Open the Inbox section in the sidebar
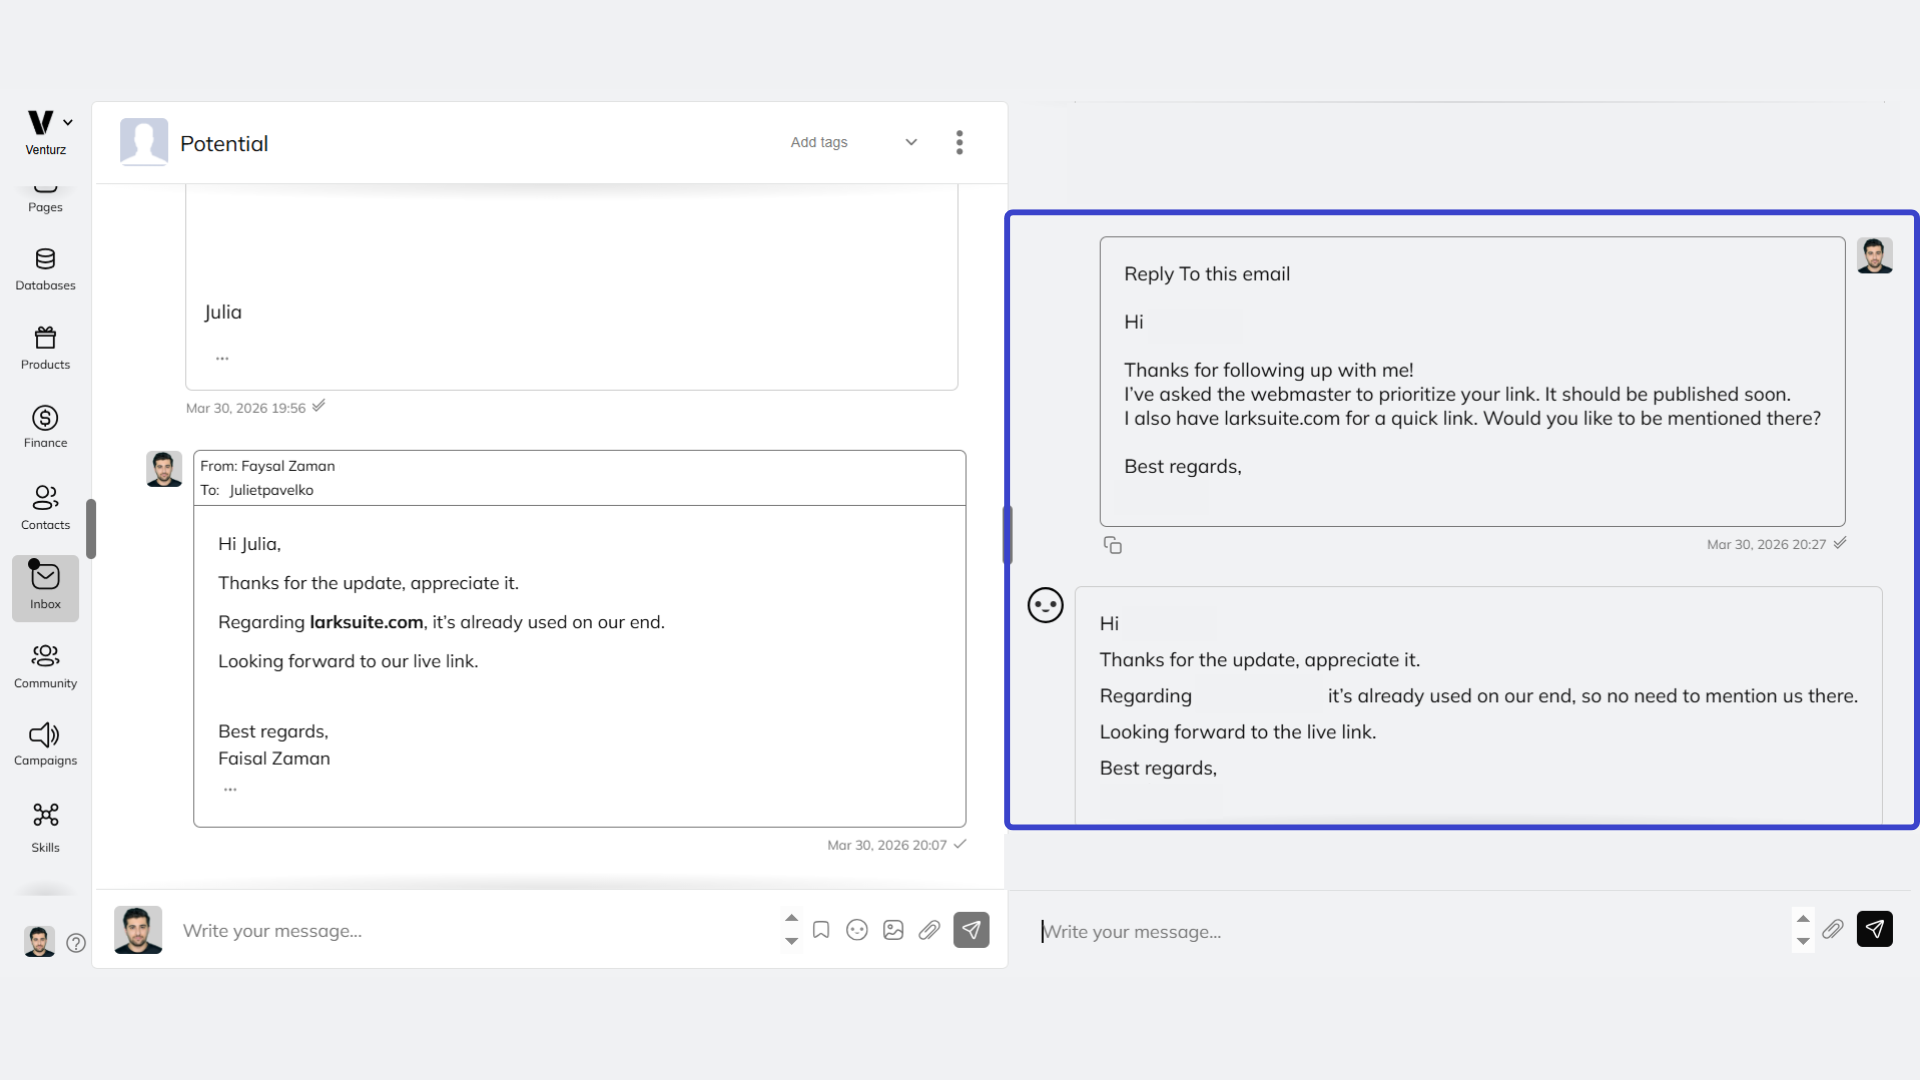This screenshot has width=1920, height=1080. 44,588
